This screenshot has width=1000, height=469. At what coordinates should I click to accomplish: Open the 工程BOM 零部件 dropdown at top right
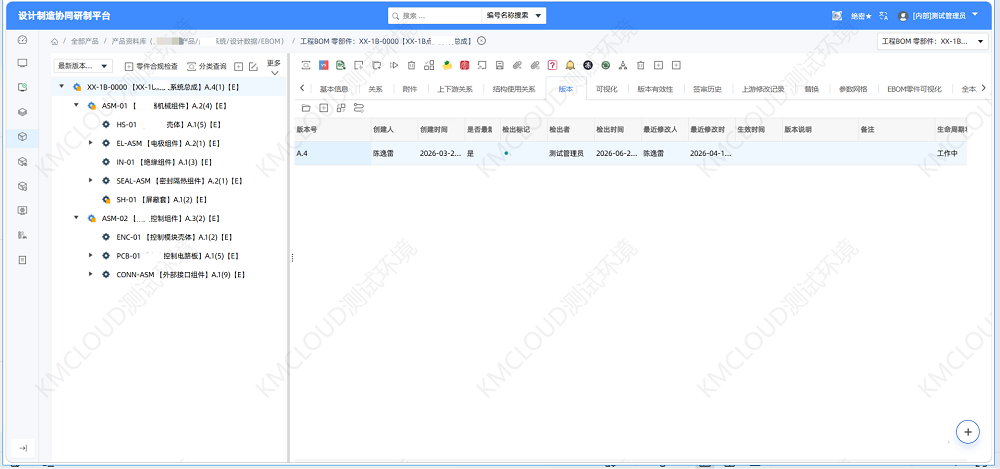tap(933, 41)
